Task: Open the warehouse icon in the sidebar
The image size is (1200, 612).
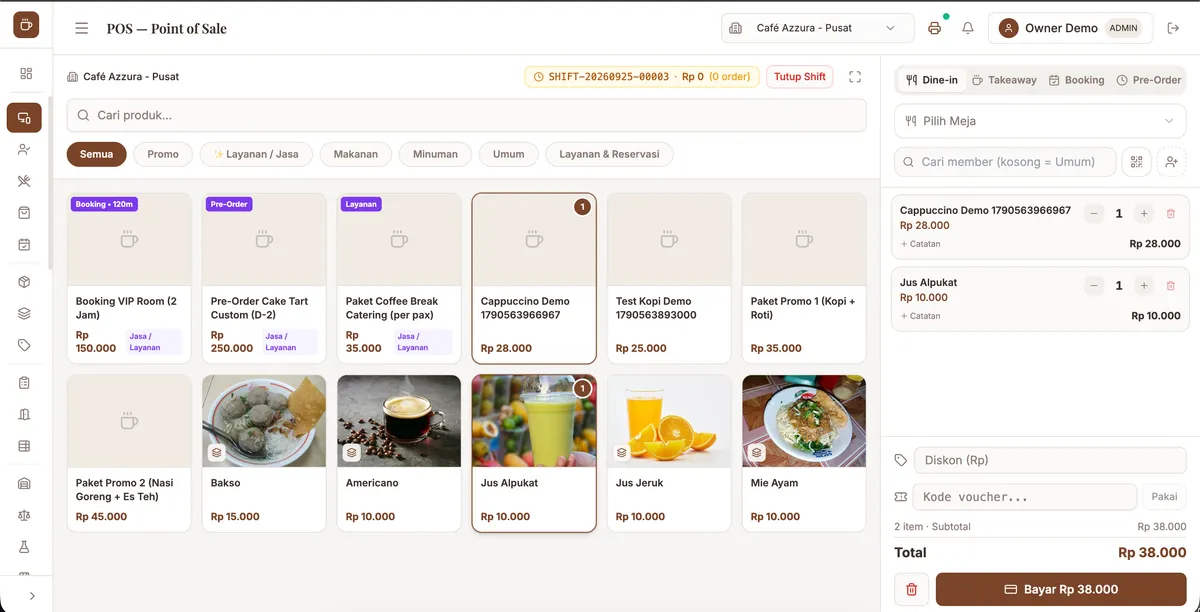Action: [x=24, y=484]
